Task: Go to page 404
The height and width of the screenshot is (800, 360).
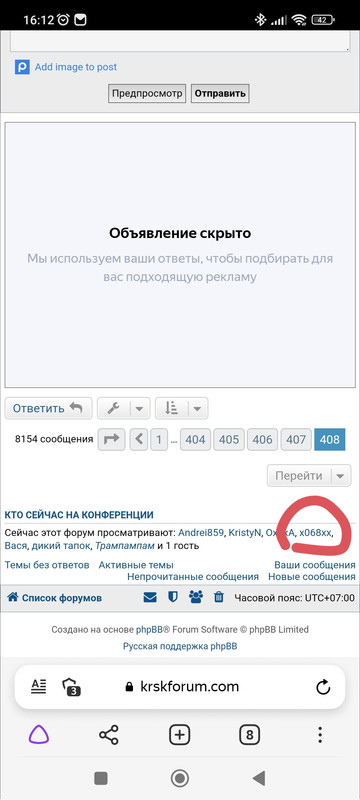Action: pyautogui.click(x=195, y=439)
